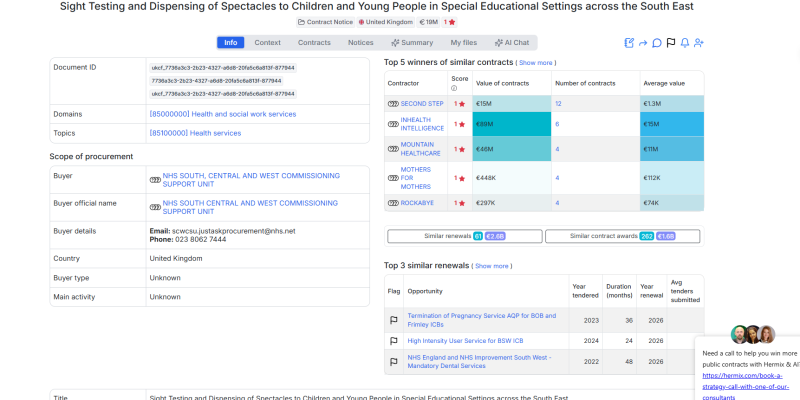Open the High Intensity User Service for BSW ICB
The height and width of the screenshot is (400, 800).
(465, 341)
